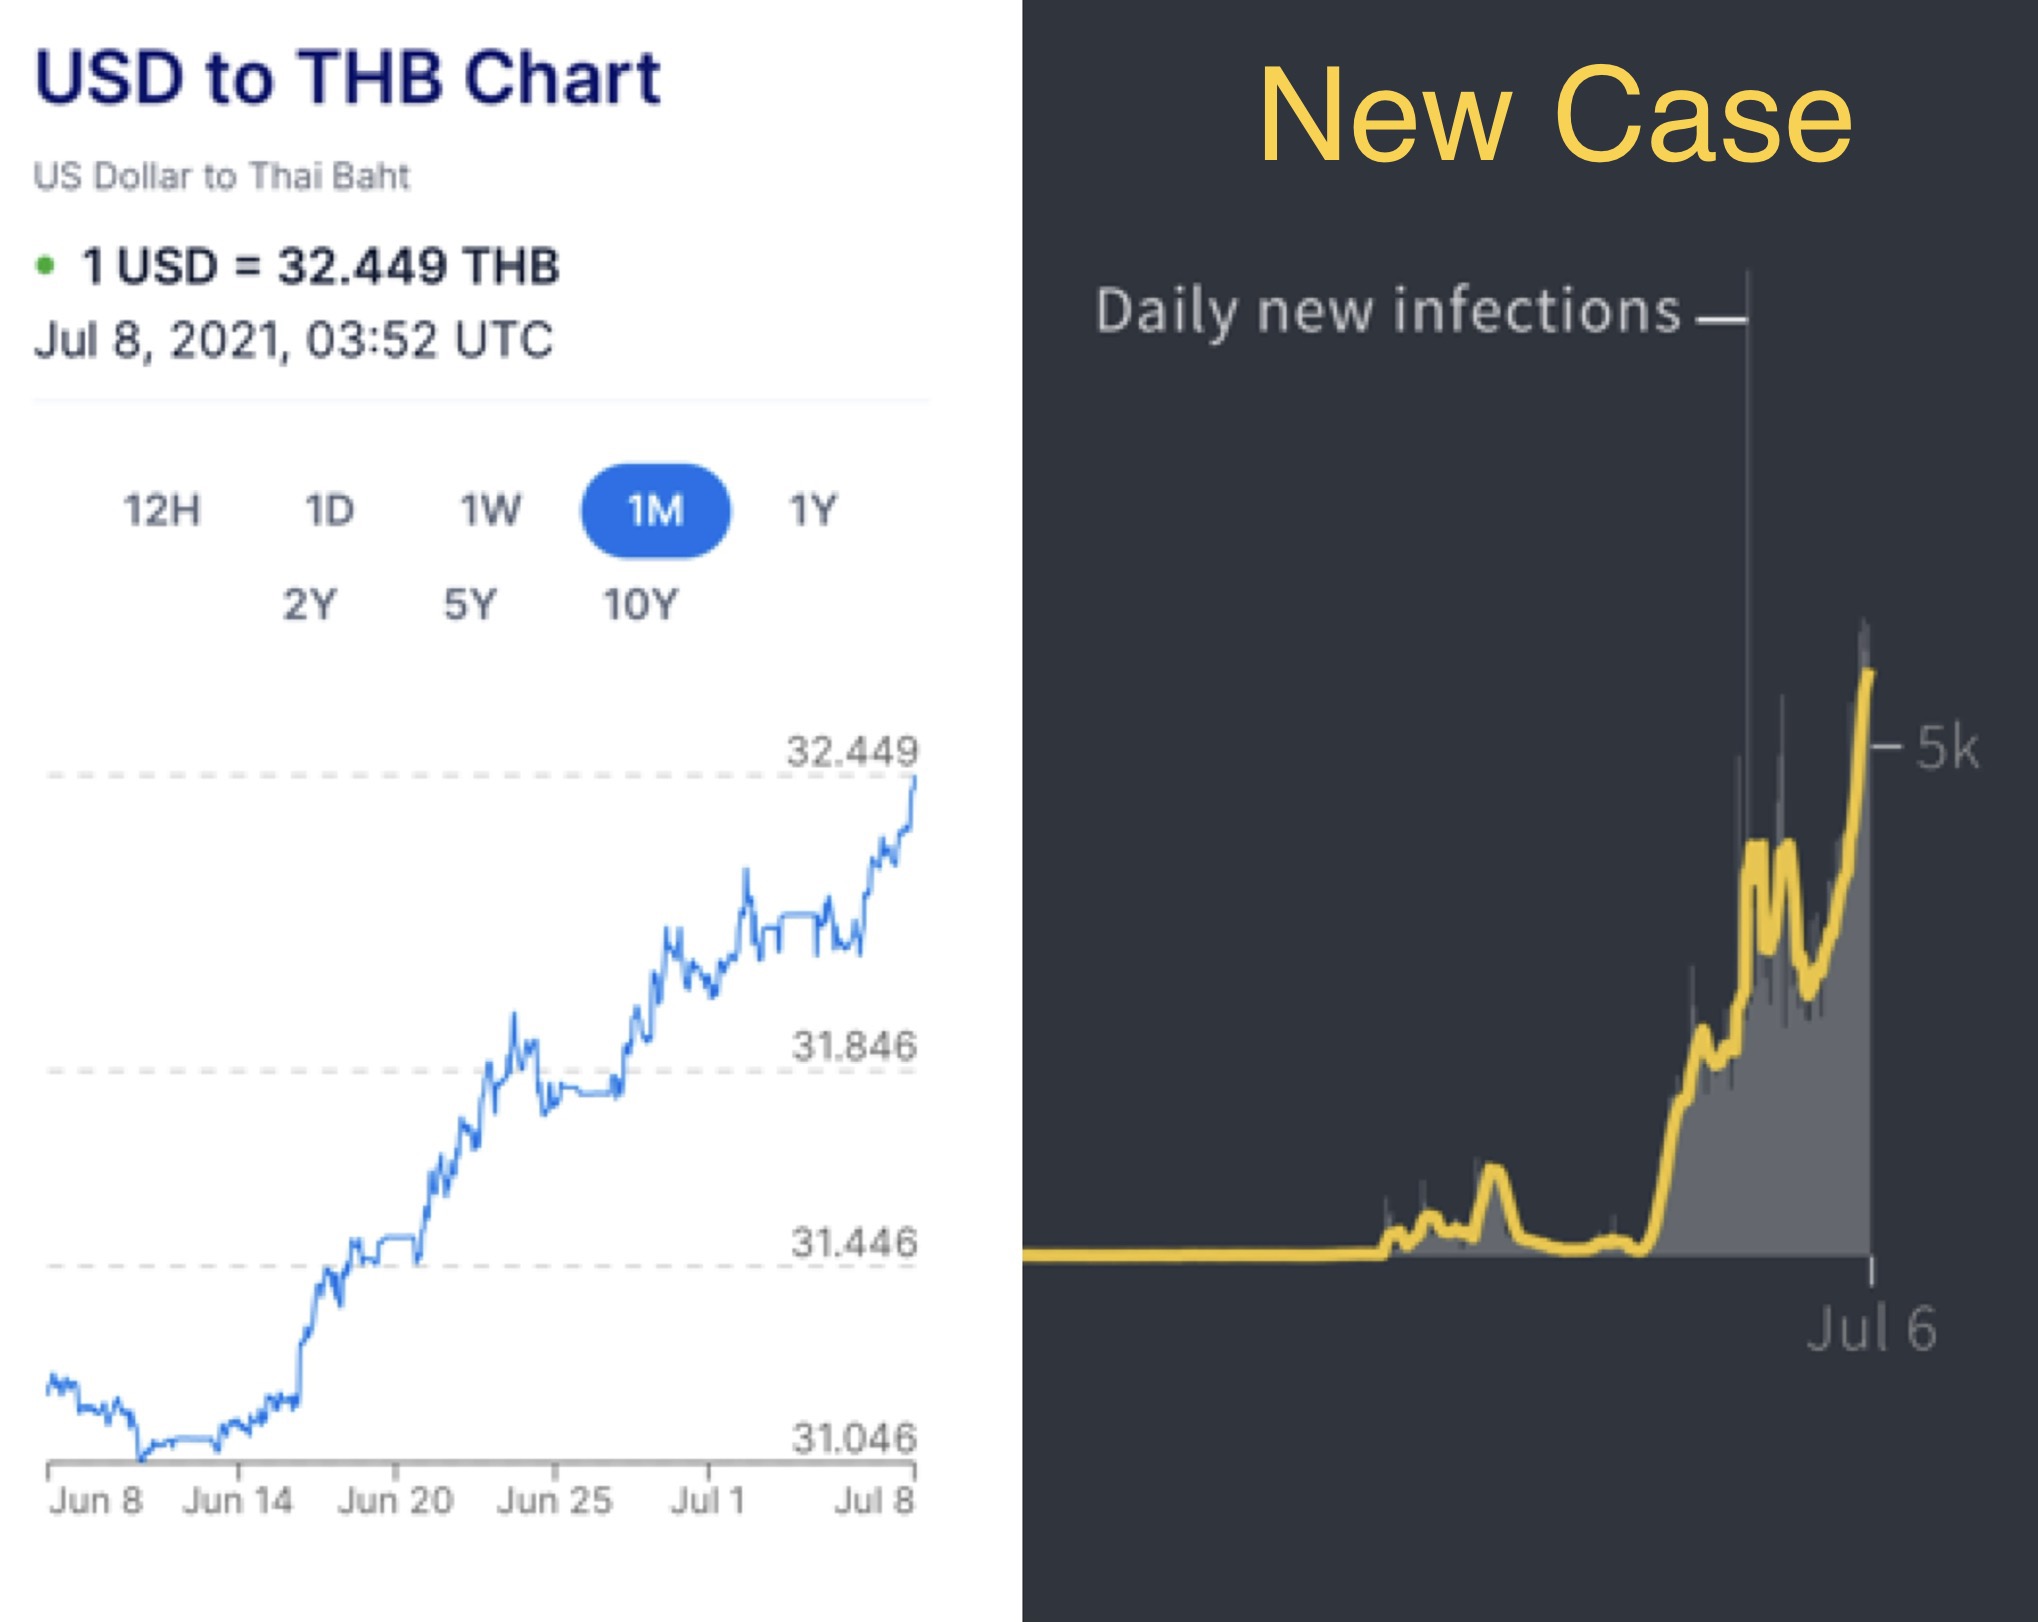Screen dimensions: 2038x1622
Task: Click the Jun 14 date tick label
Action: click(x=238, y=1500)
